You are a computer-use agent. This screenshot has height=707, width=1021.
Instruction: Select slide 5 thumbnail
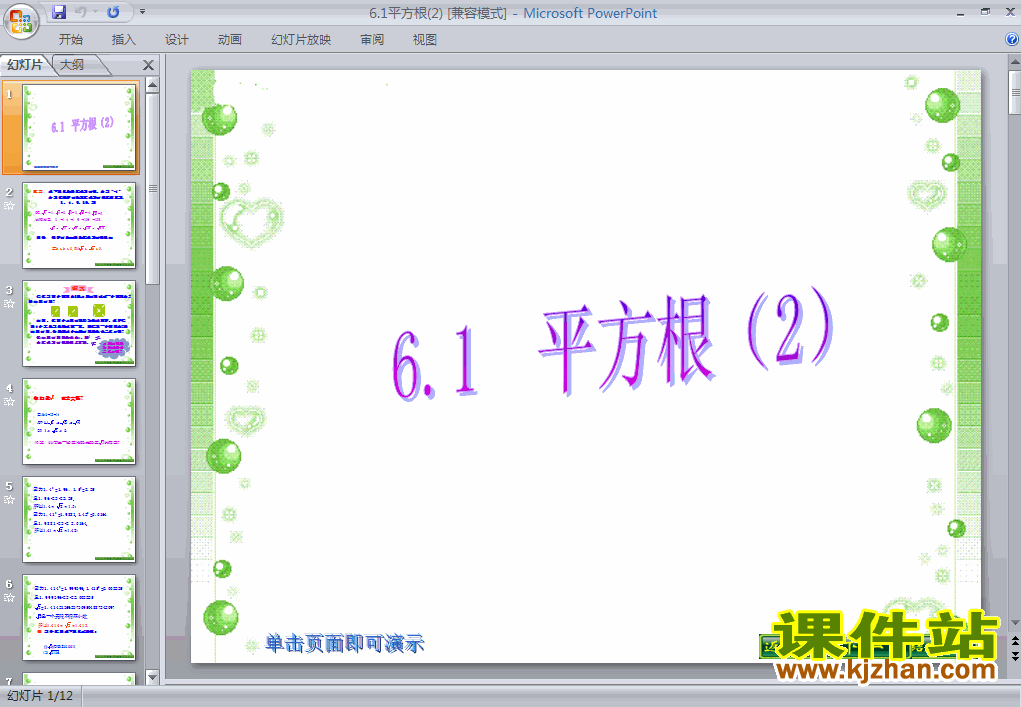point(79,520)
